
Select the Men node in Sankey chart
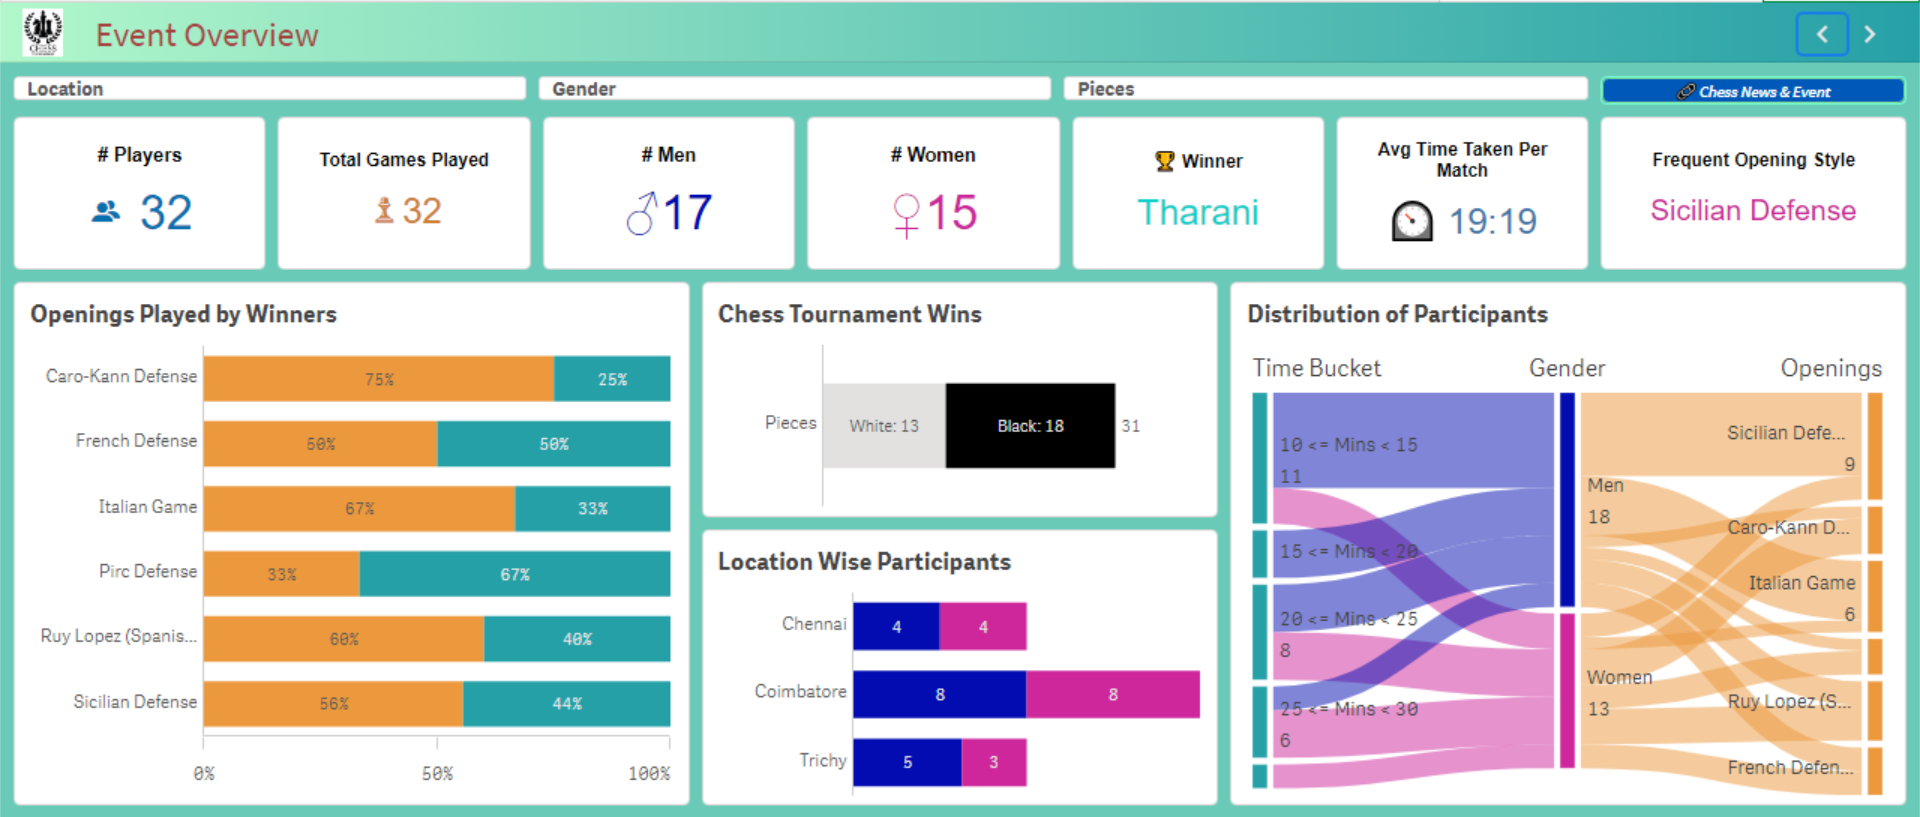pos(1567,500)
